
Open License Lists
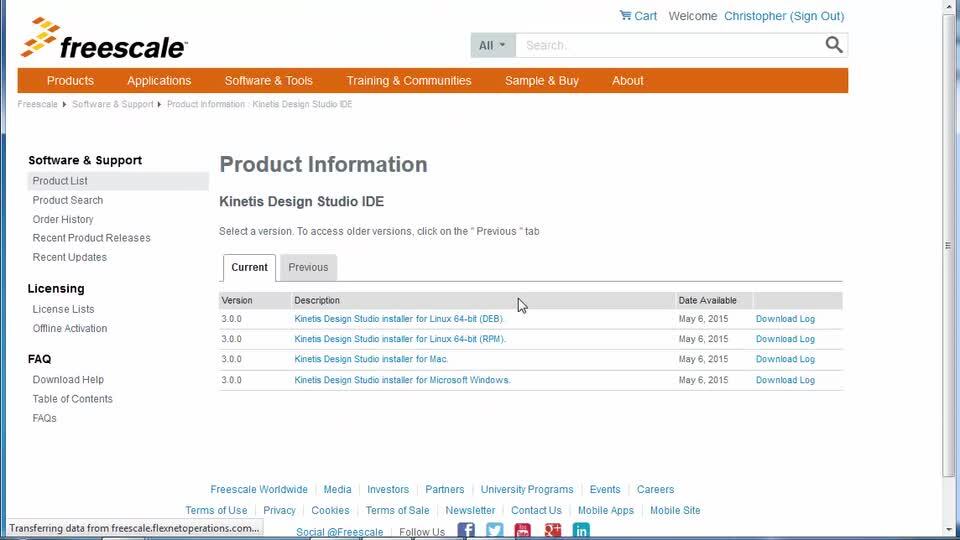(x=64, y=309)
